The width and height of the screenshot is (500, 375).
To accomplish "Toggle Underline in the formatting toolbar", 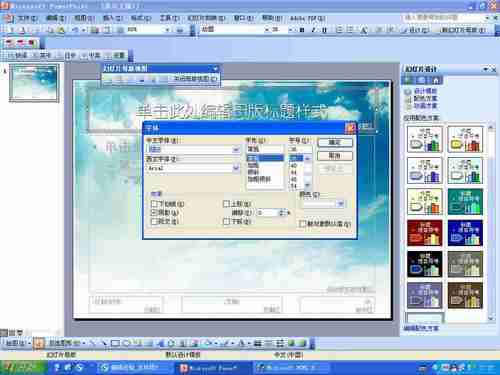I will click(x=324, y=30).
